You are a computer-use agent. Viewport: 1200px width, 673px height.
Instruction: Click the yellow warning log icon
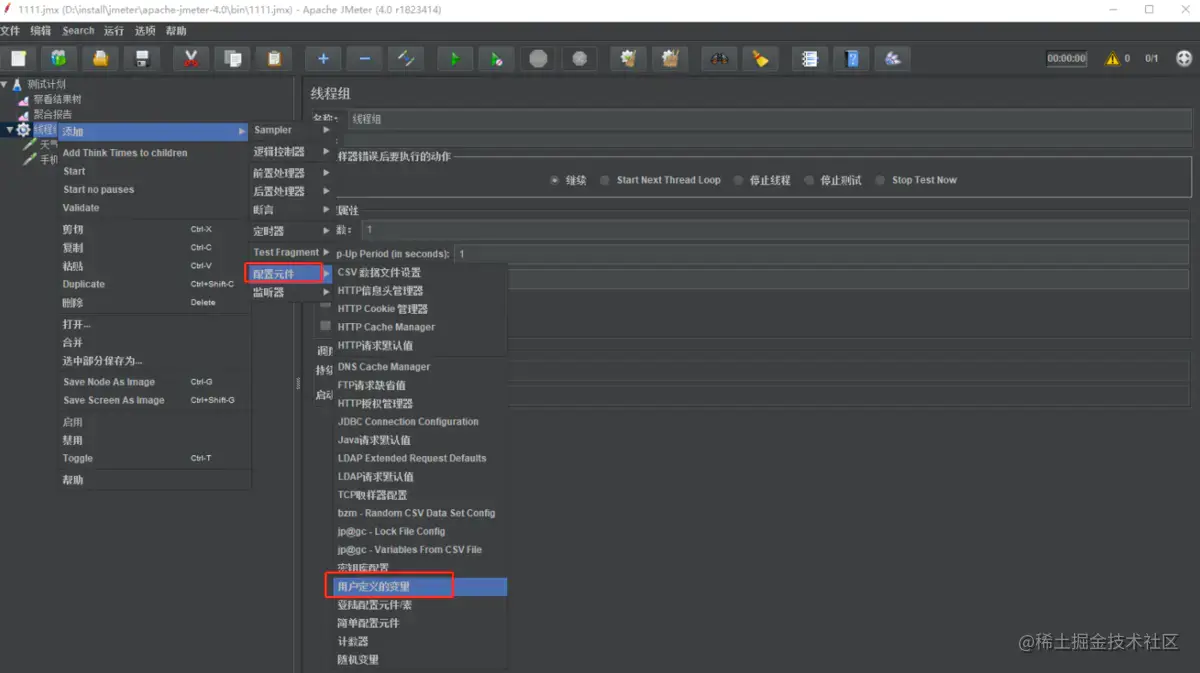1112,58
